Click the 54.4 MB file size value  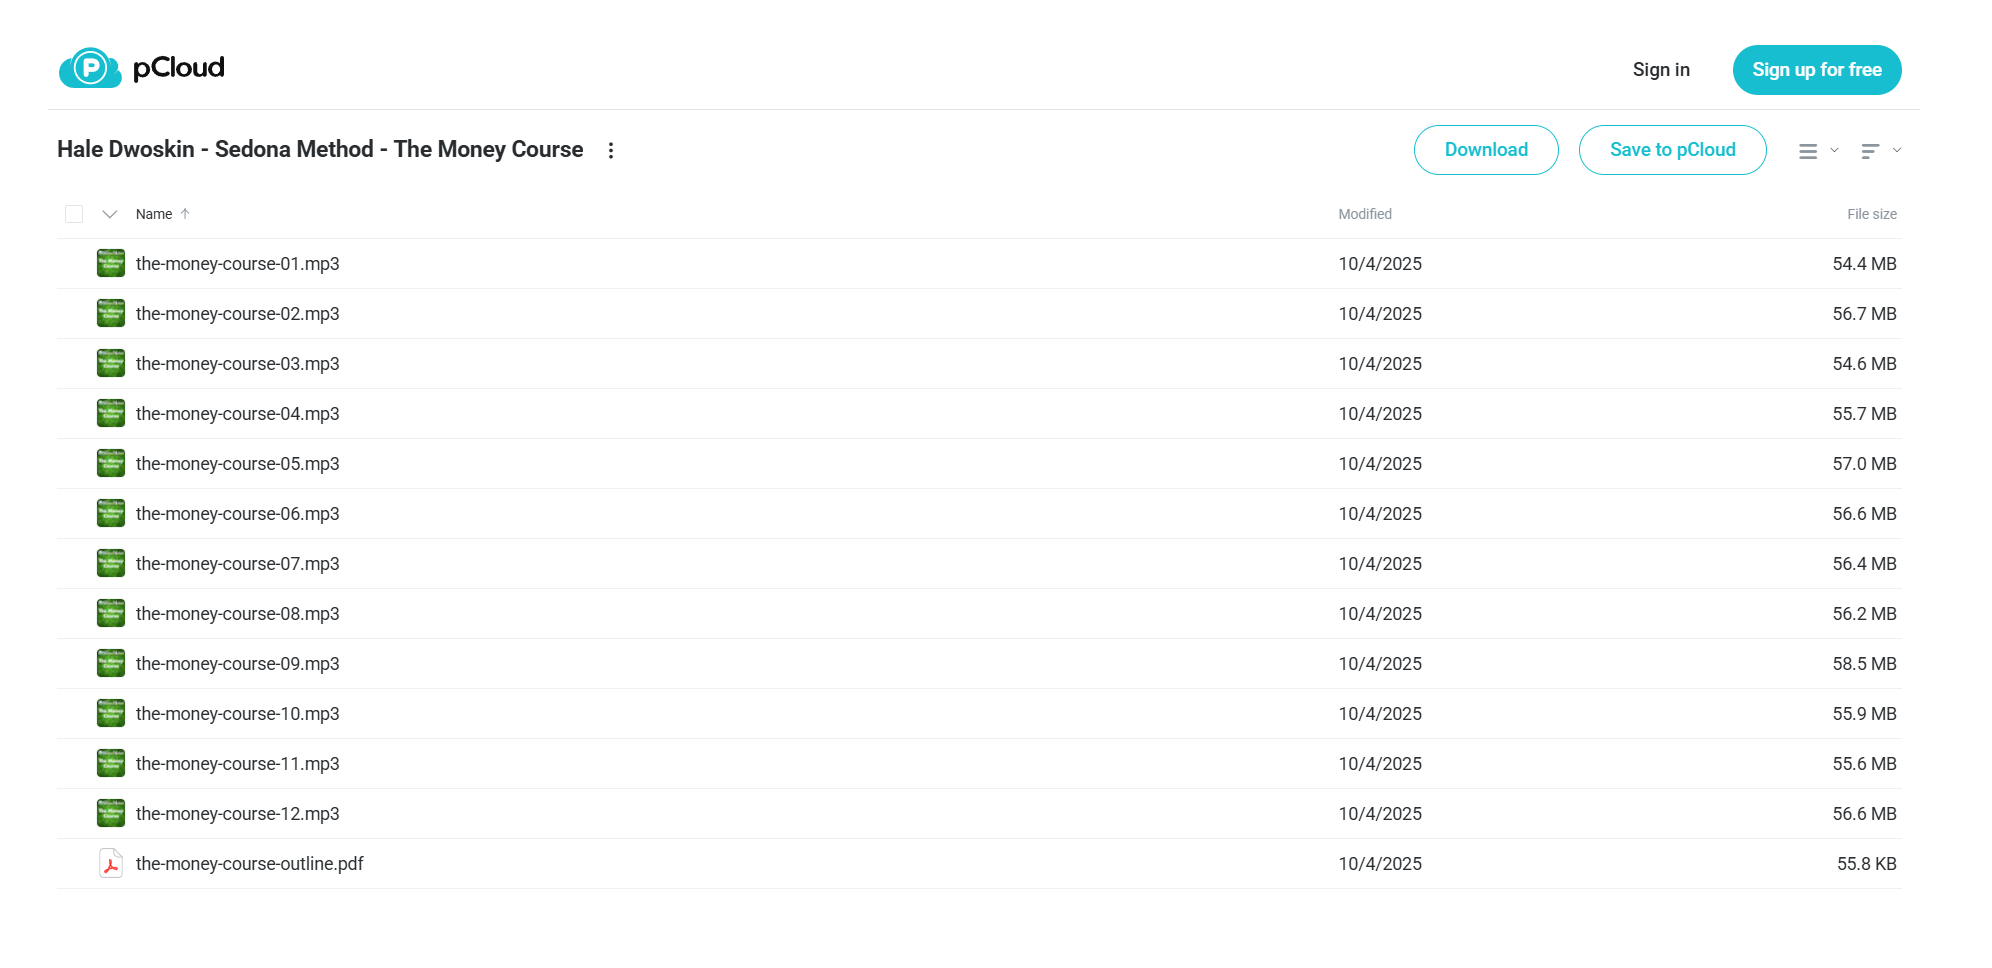(x=1864, y=264)
